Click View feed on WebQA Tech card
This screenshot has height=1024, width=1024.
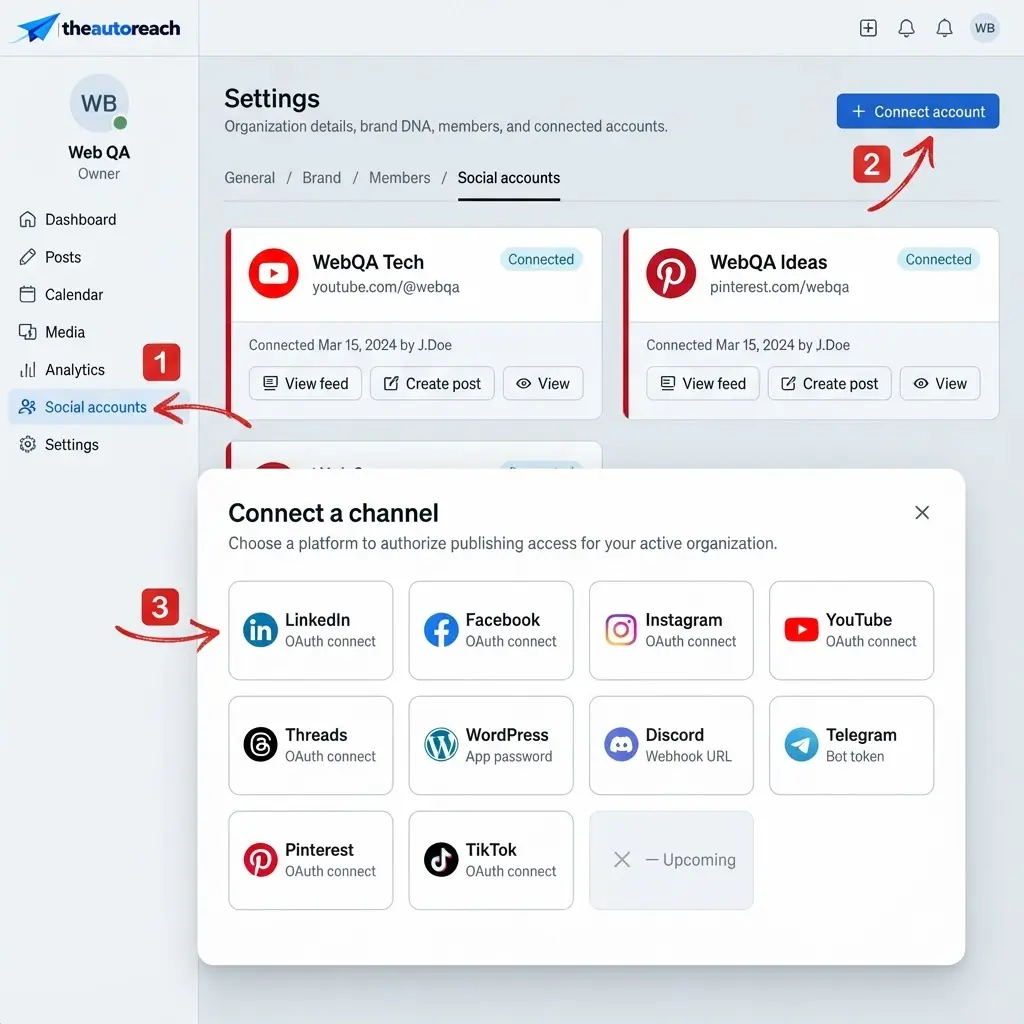click(x=305, y=383)
